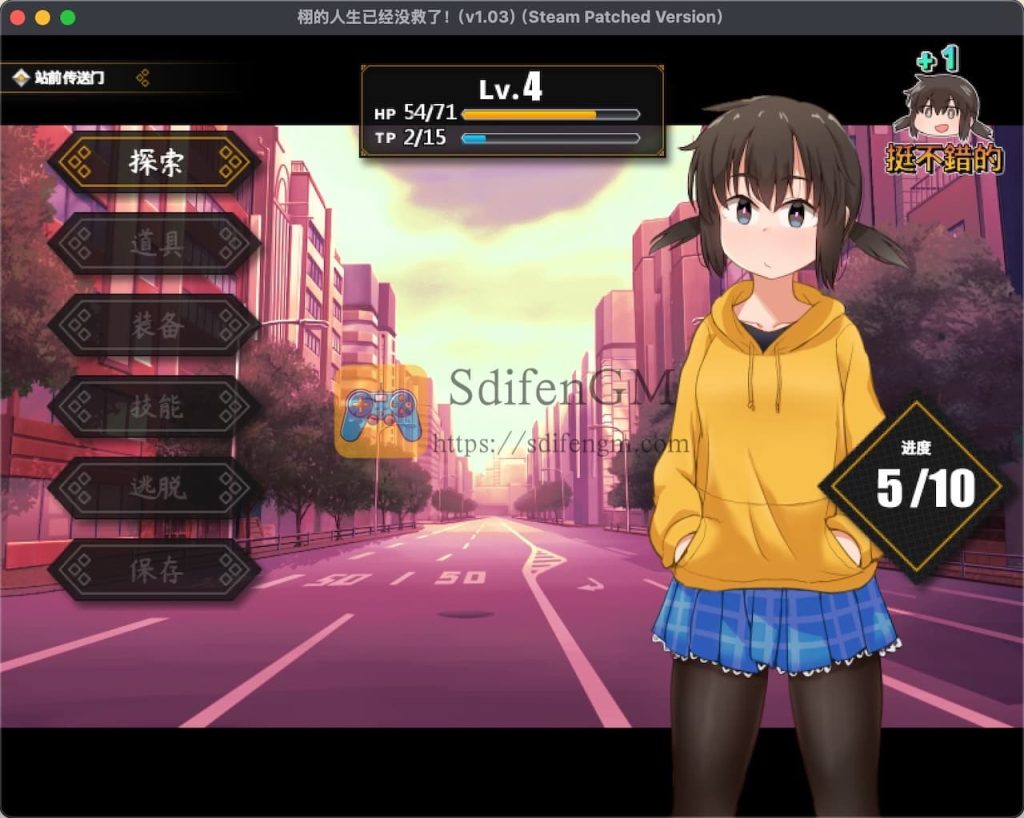Click the +1 bonus indicator
This screenshot has height=818, width=1024.
[x=937, y=59]
